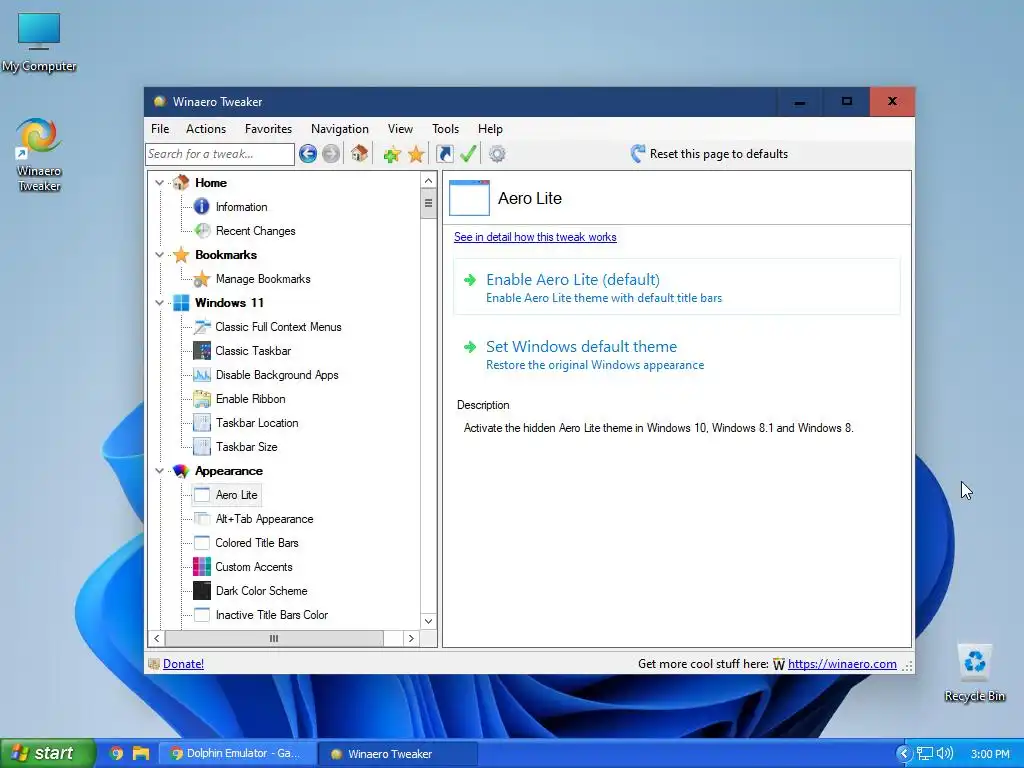Click the Winaero Tweaker taskbar button

click(x=398, y=754)
